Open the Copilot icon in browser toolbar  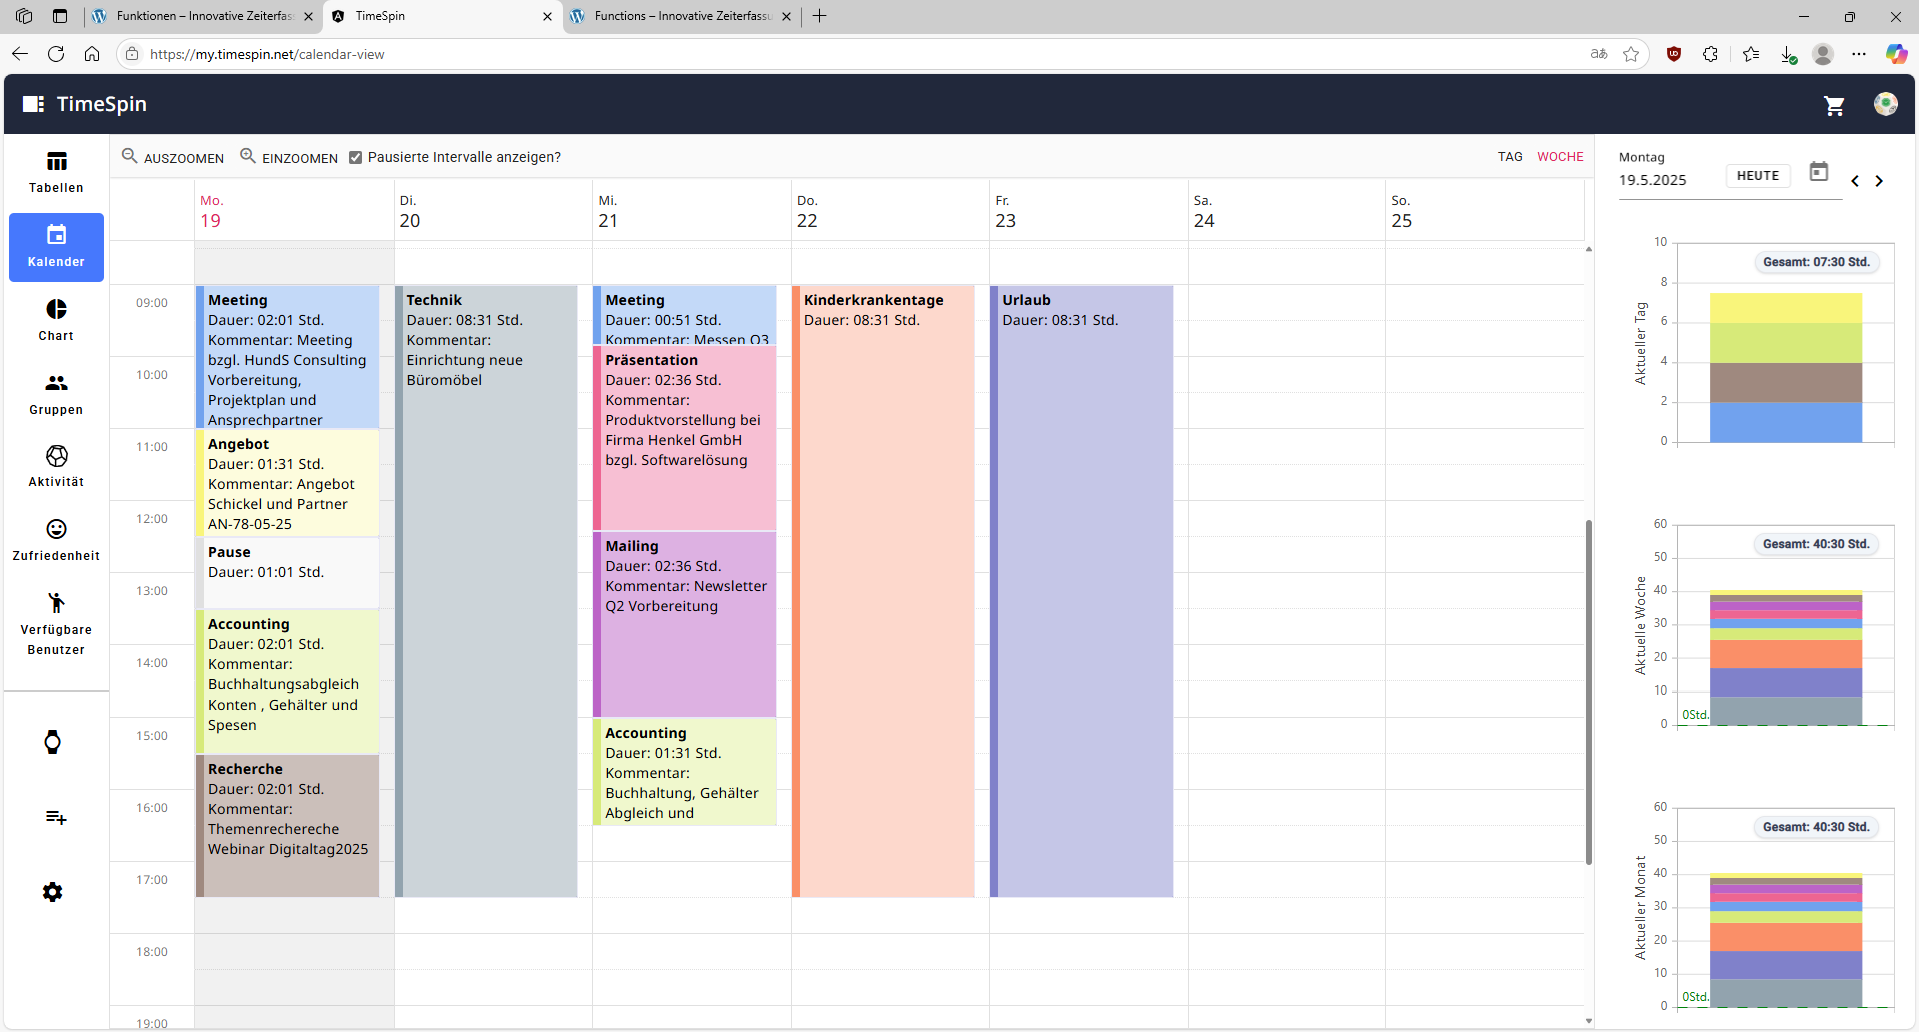[x=1896, y=54]
